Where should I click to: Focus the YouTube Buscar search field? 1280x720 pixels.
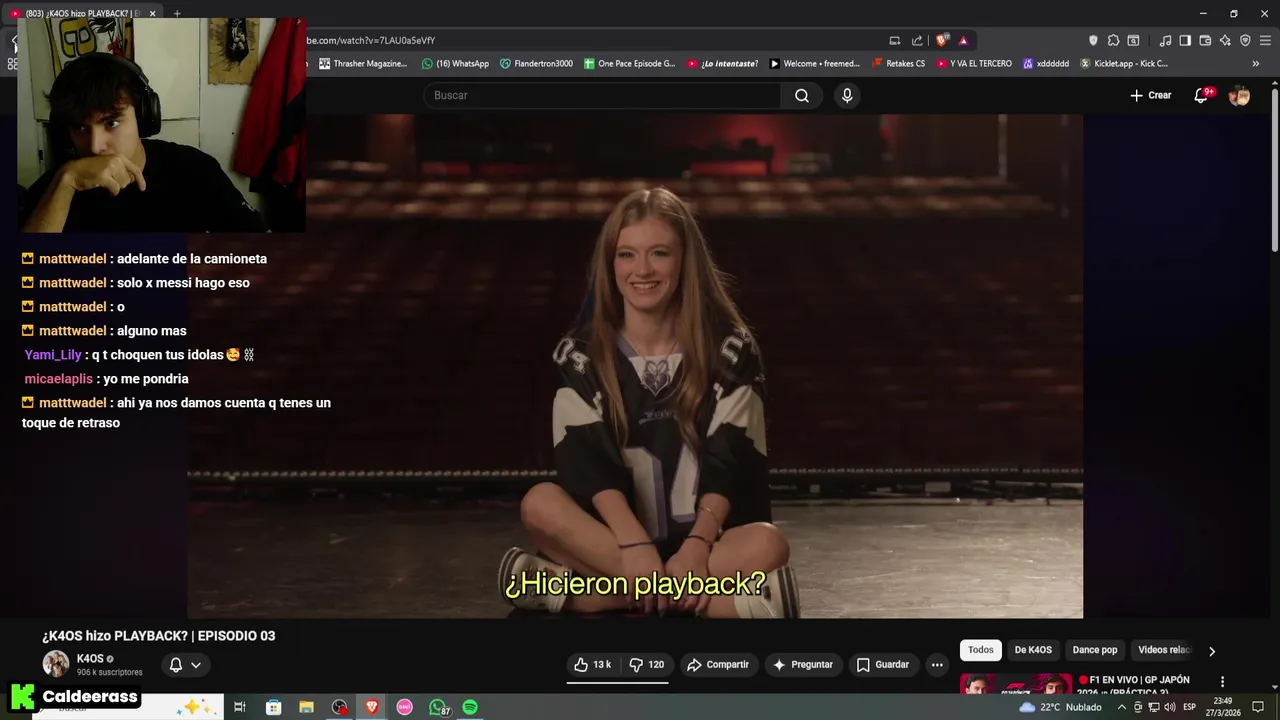[x=602, y=95]
